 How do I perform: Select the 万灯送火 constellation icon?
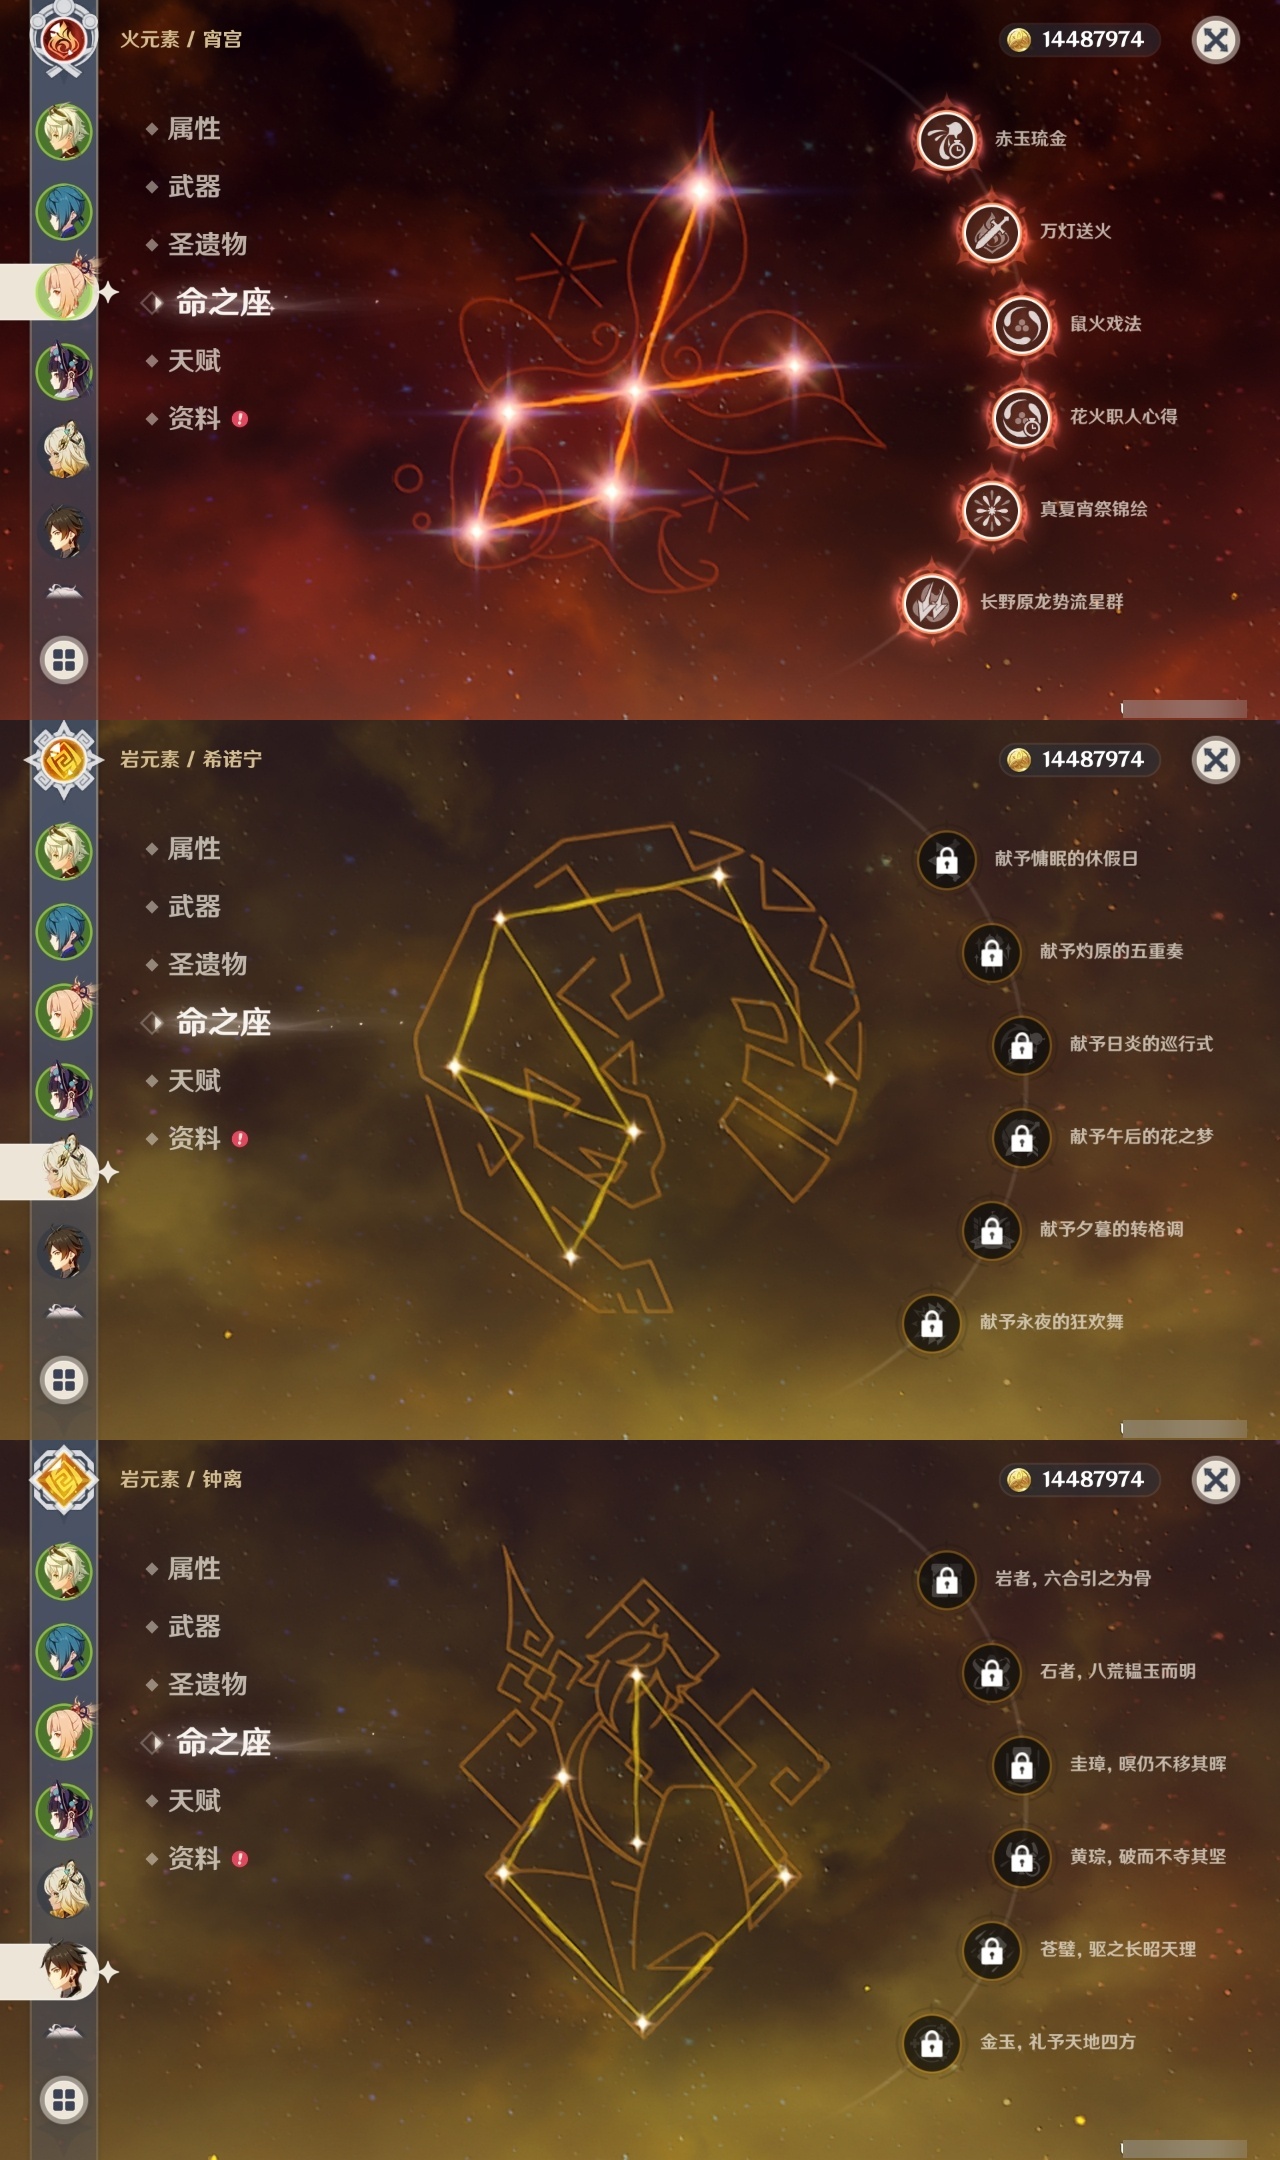coord(991,232)
